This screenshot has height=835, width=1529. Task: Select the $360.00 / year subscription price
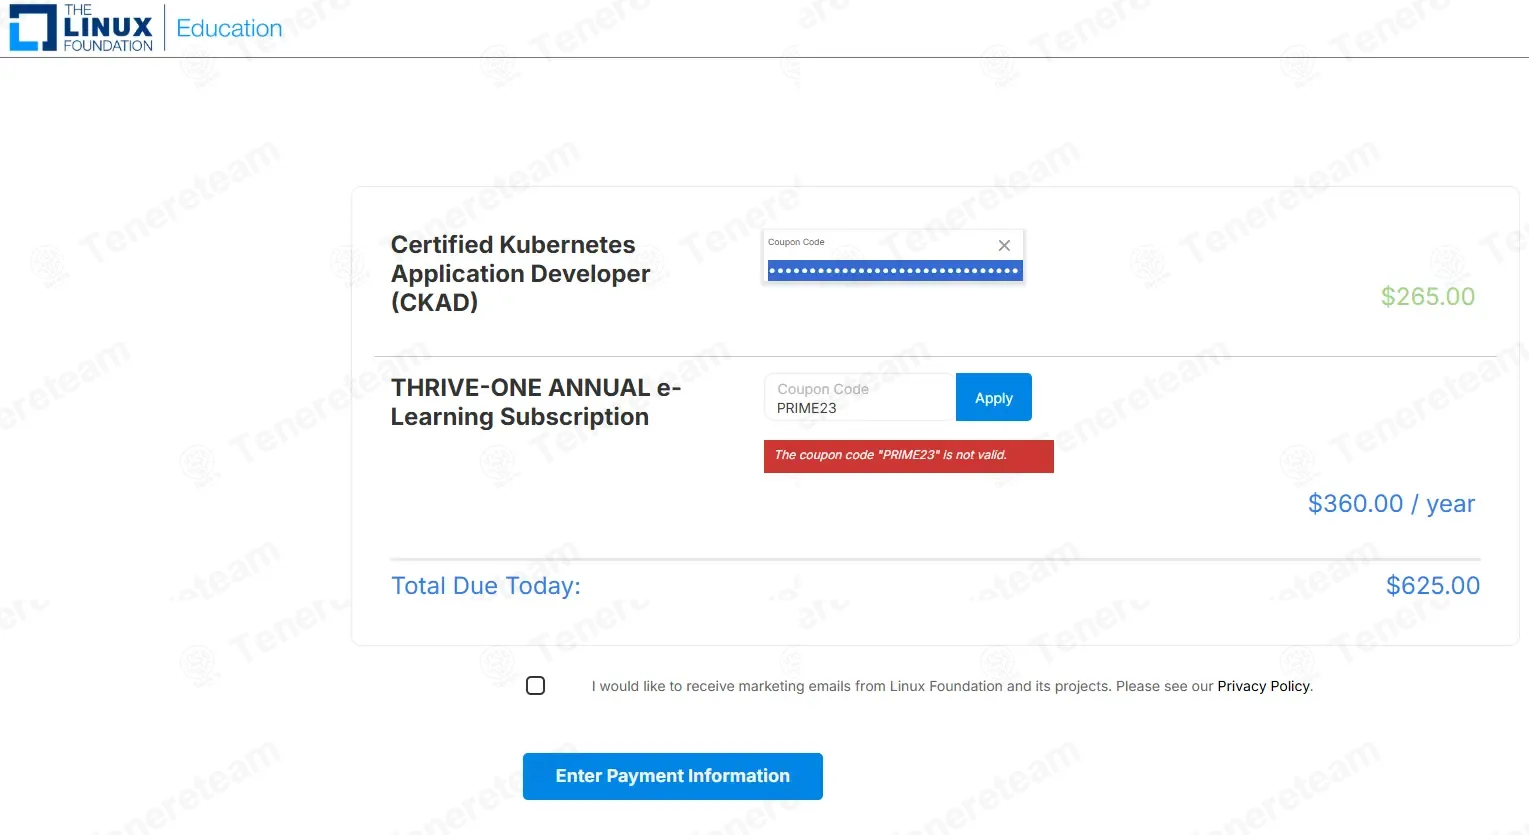1391,503
